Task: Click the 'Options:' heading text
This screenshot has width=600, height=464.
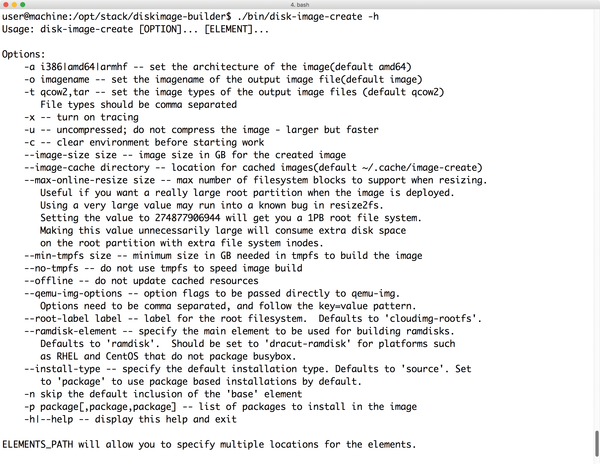Action: point(23,52)
